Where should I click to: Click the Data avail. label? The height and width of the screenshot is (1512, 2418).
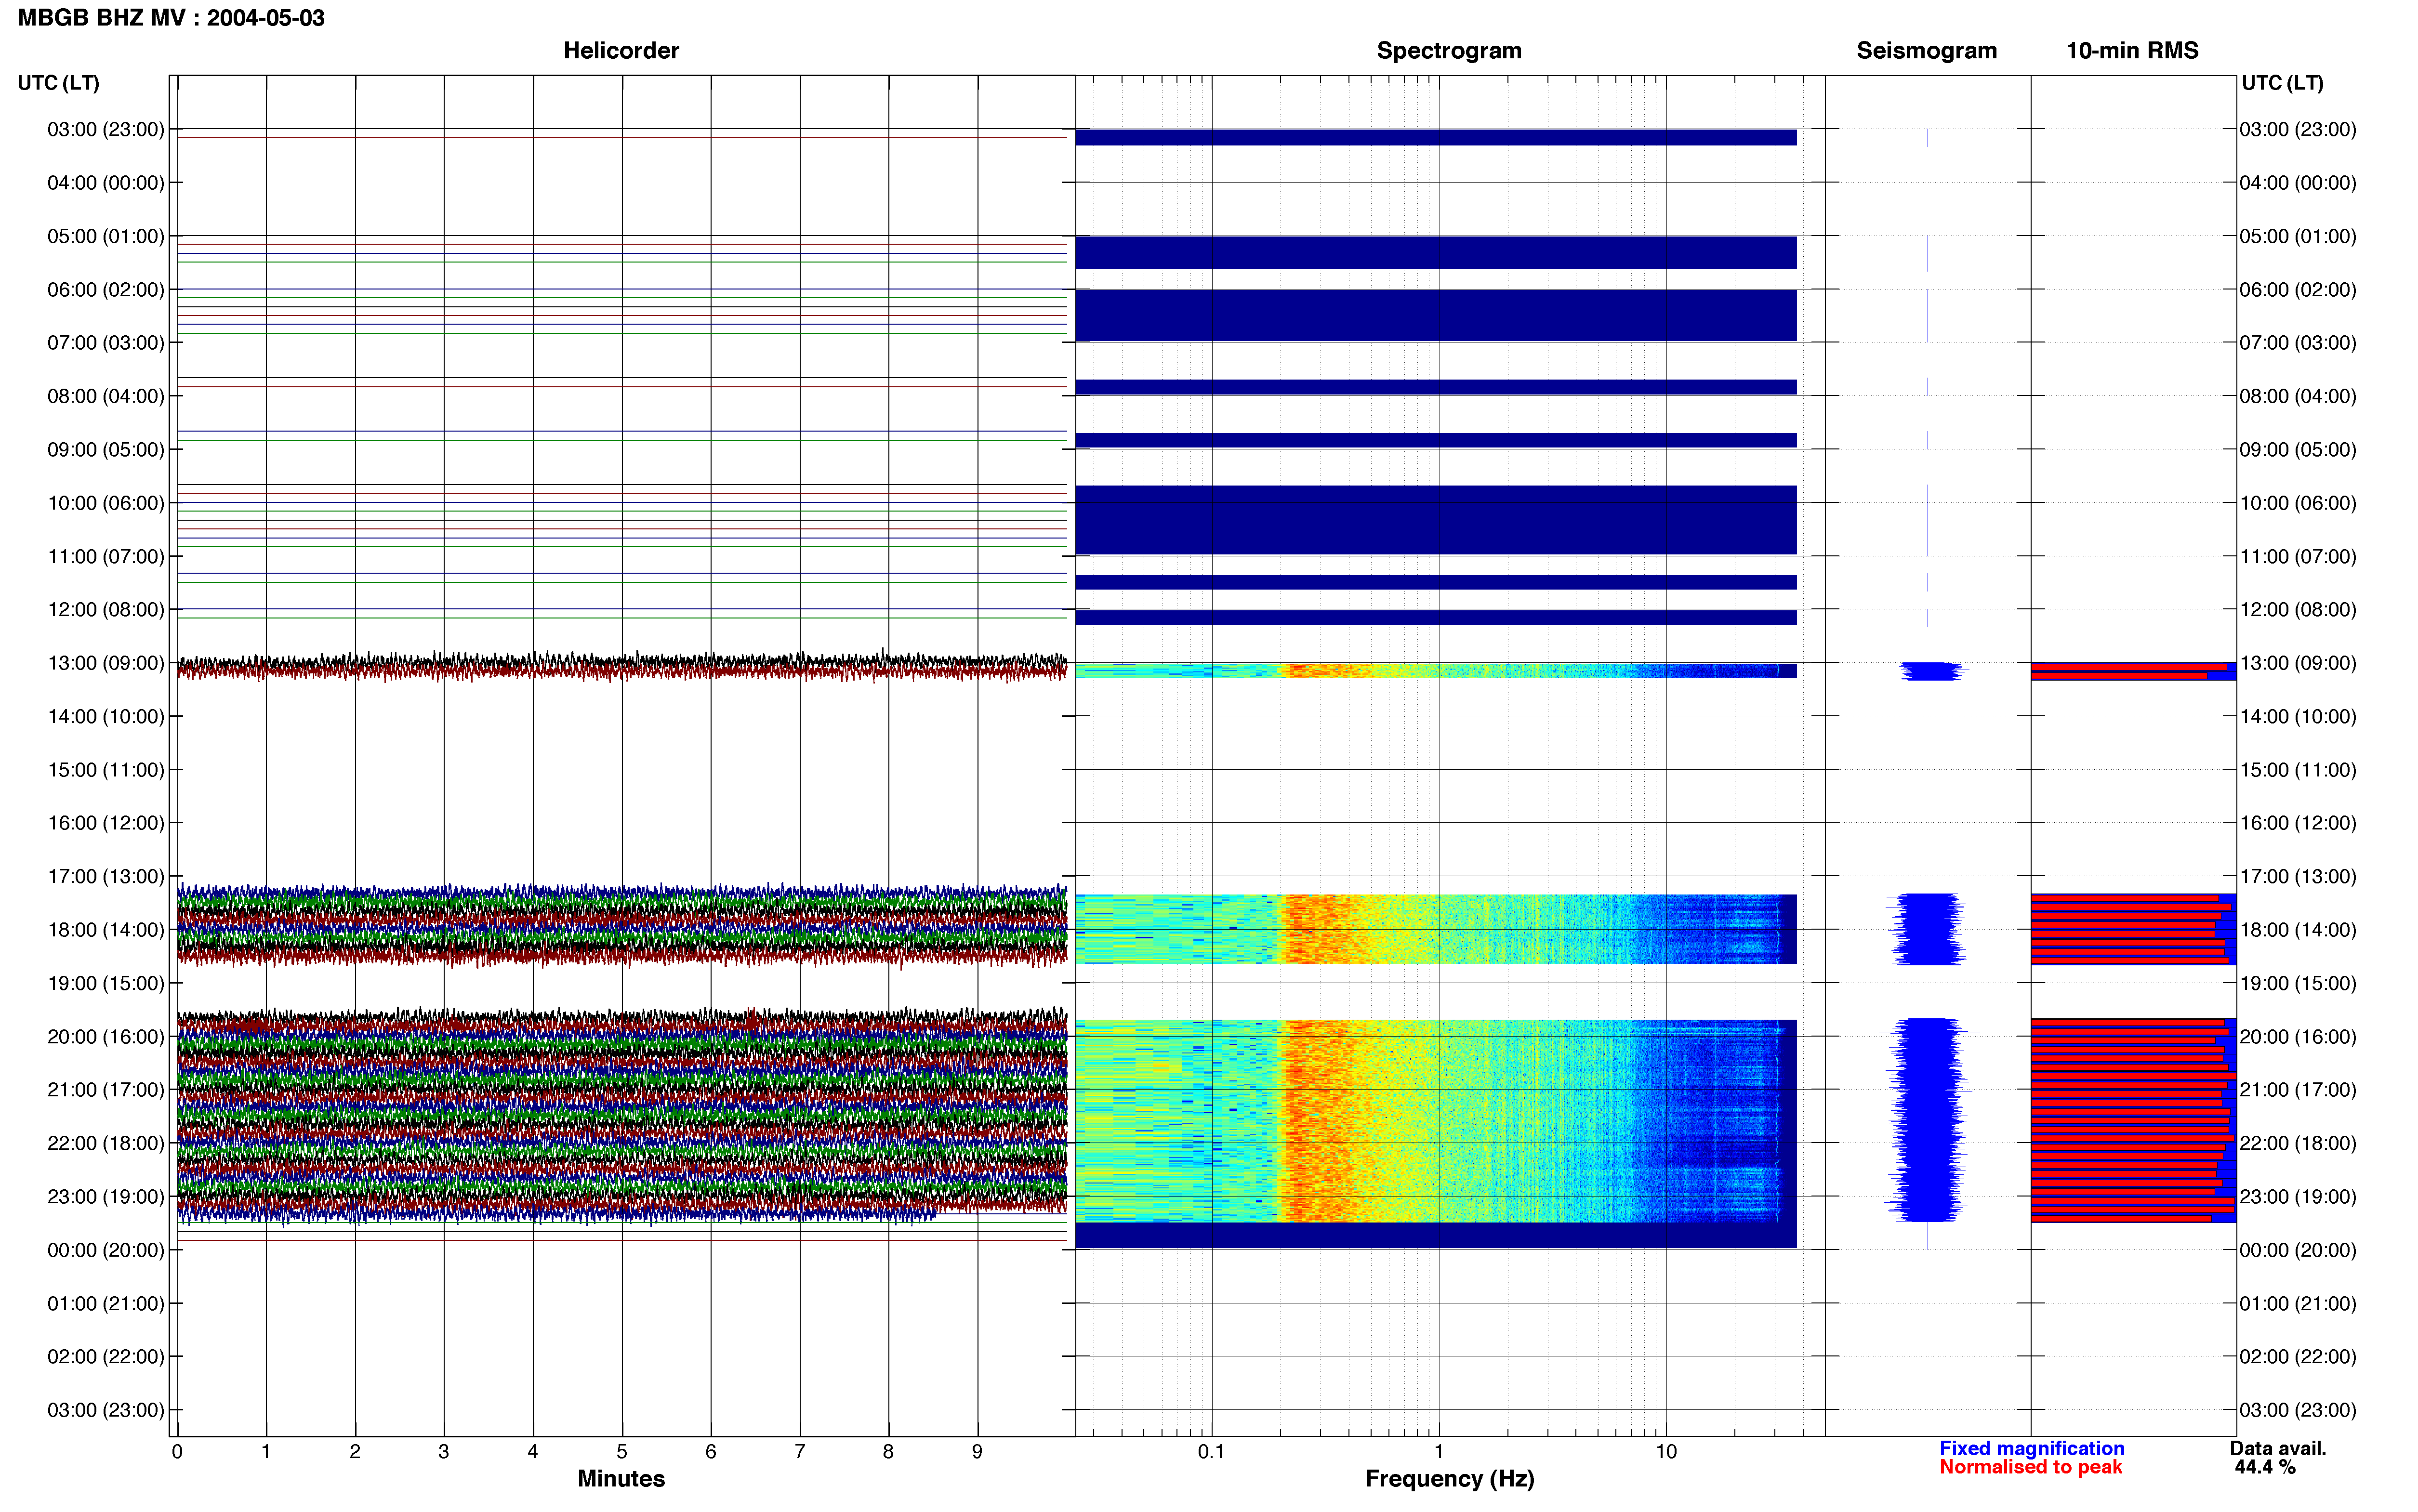pyautogui.click(x=2278, y=1448)
